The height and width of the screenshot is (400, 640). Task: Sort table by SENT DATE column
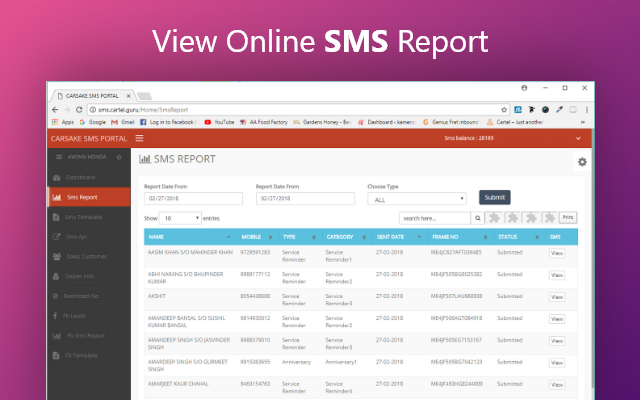click(x=399, y=237)
